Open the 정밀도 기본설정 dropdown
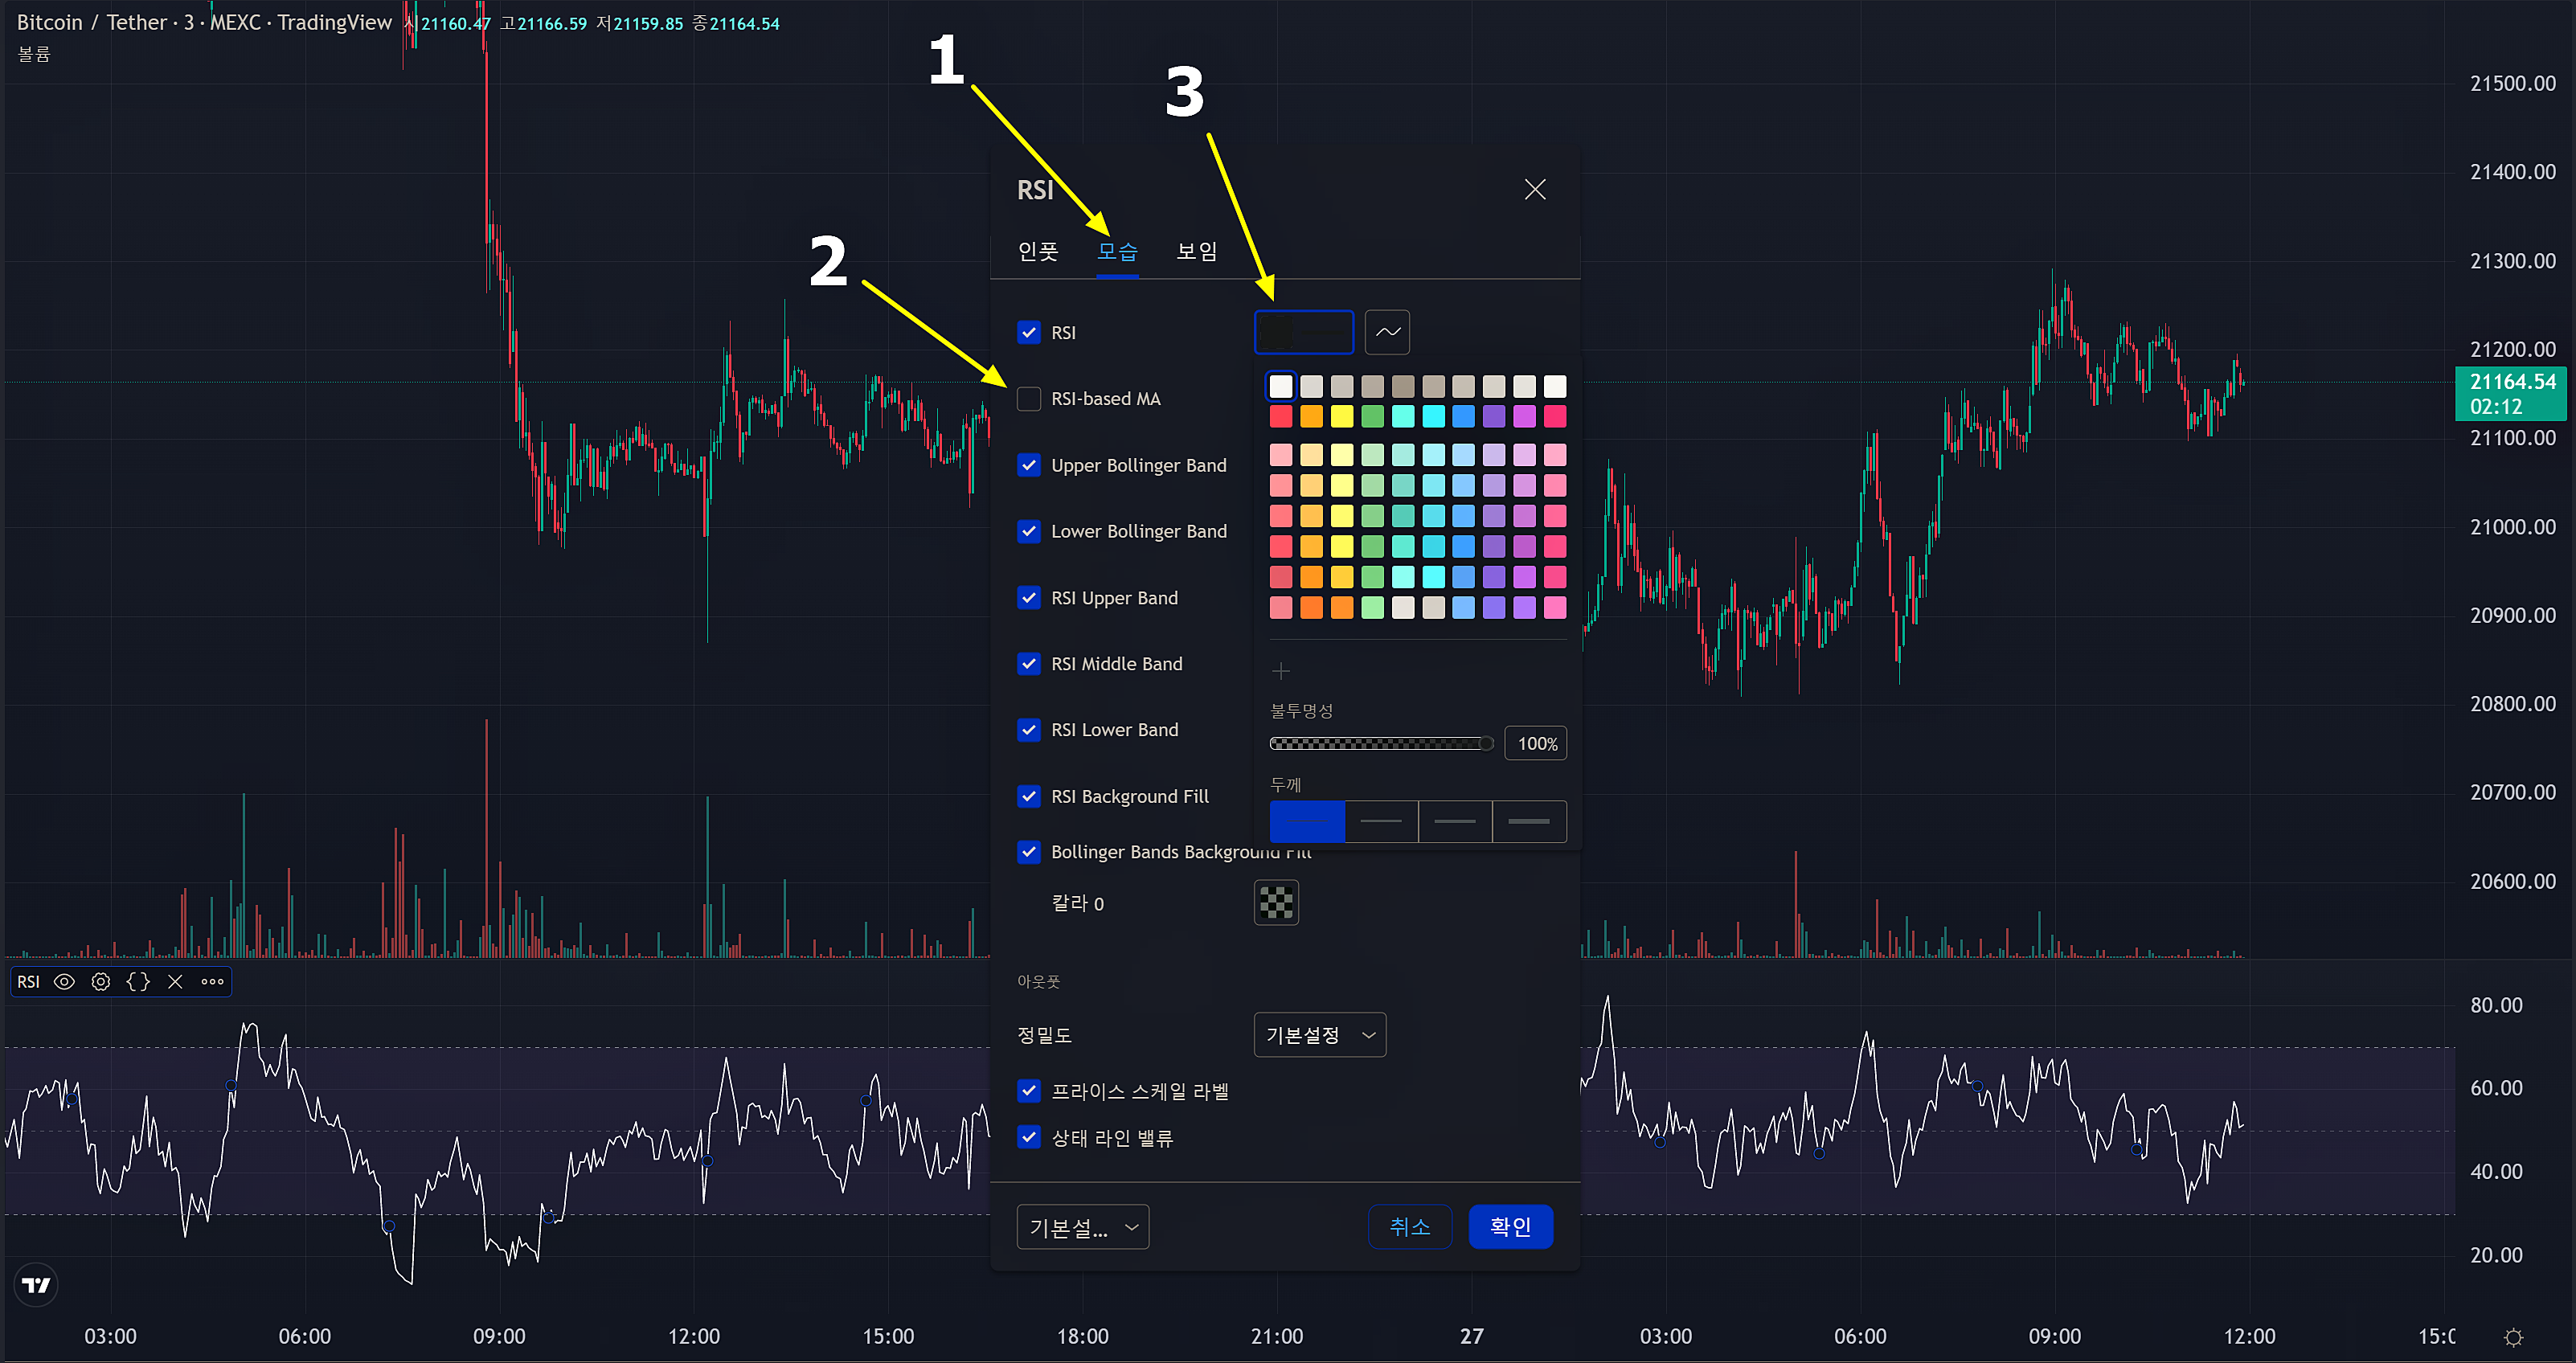 coord(1320,1035)
